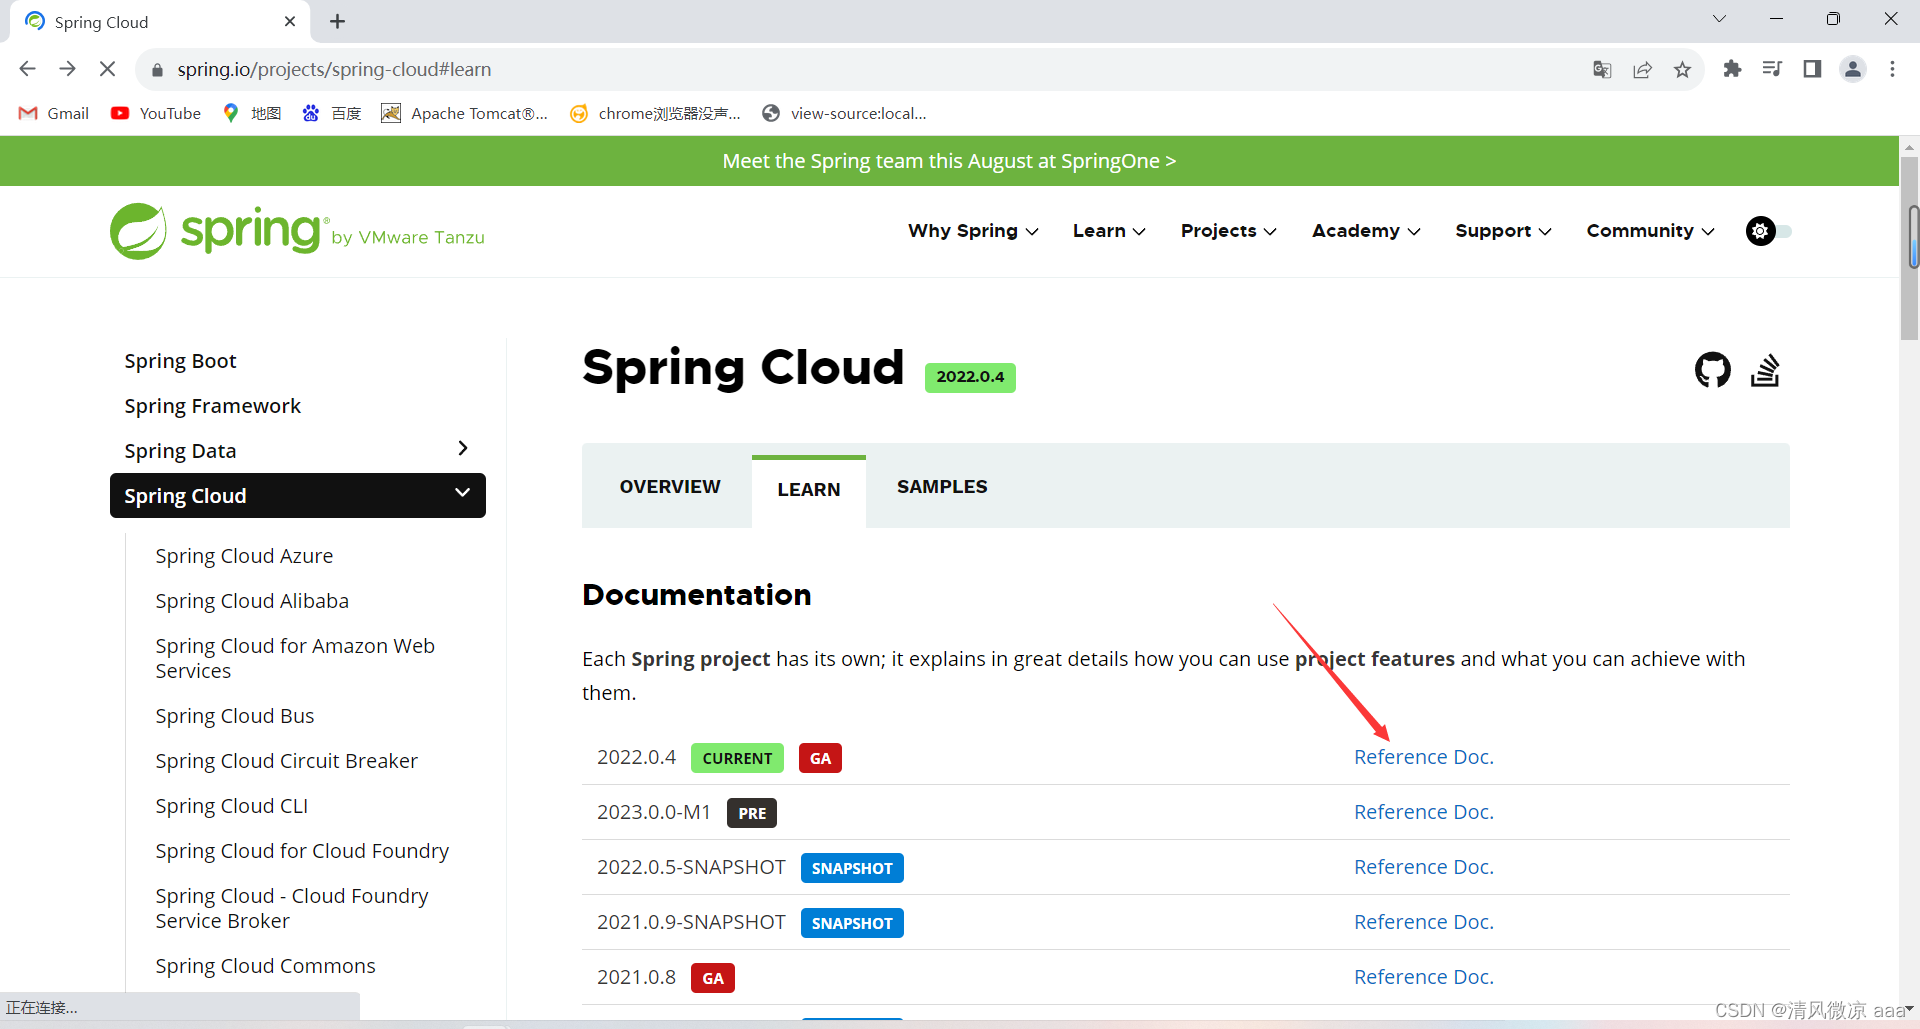Open chrome浏览器没声 bookmark
Screen dimensions: 1920x1029
[655, 113]
